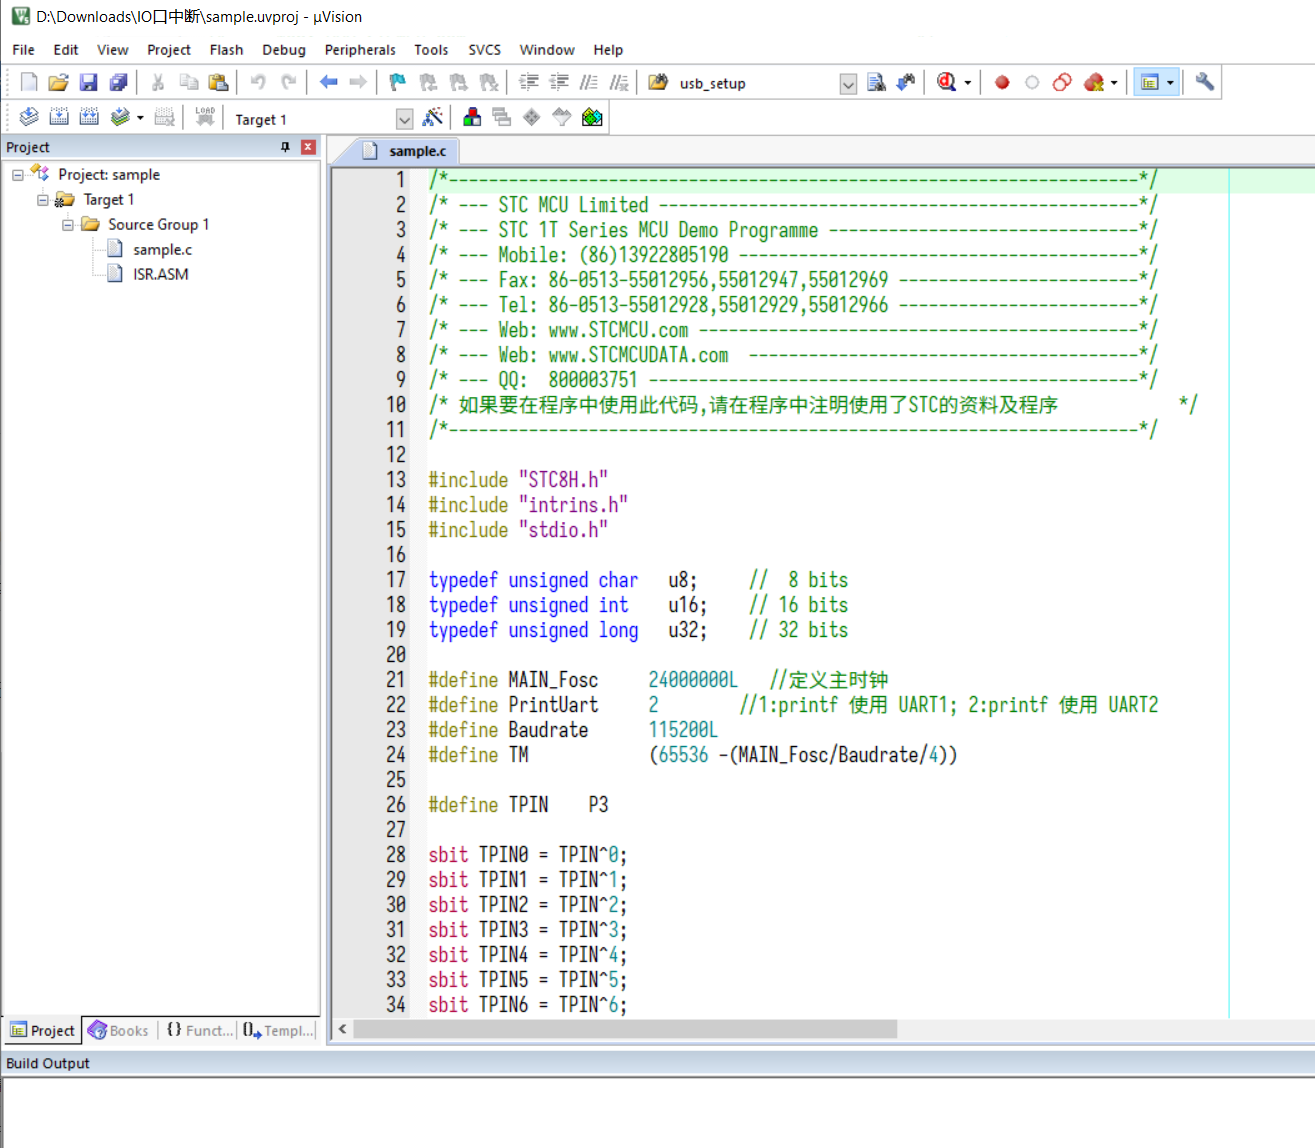Click the Incremental Find icon
The height and width of the screenshot is (1148, 1315).
point(906,83)
